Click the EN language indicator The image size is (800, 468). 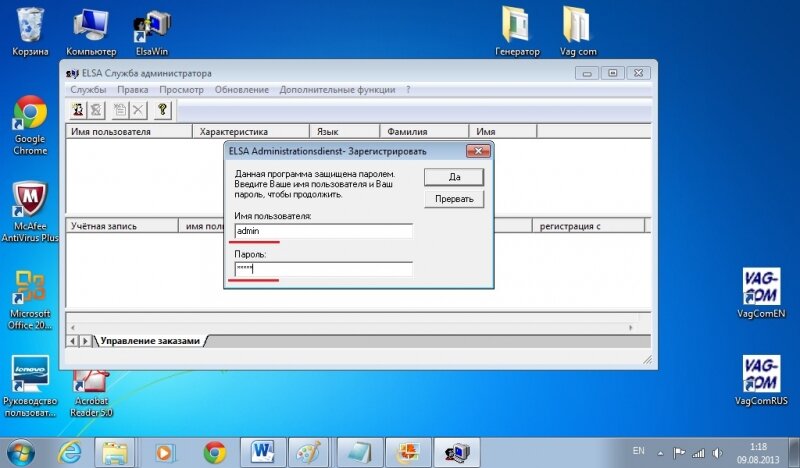(638, 451)
